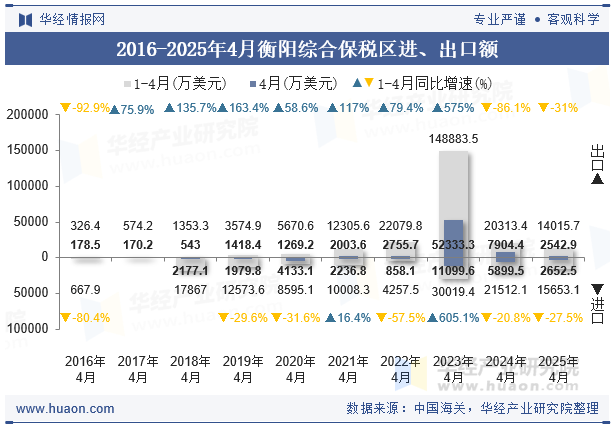Click the growth rate 163.4%
The width and height of the screenshot is (615, 427).
click(x=249, y=107)
